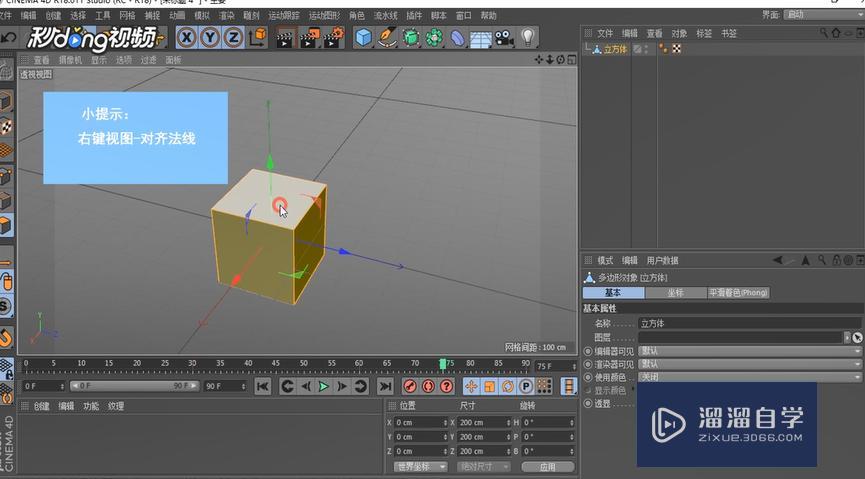Click the timeline playhead at frame 75
Screen dimensions: 865x479
(442, 364)
